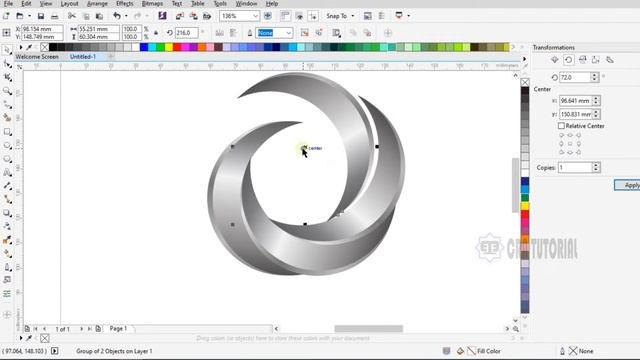The height and width of the screenshot is (360, 640).
Task: Open the File menu
Action: (x=8, y=4)
